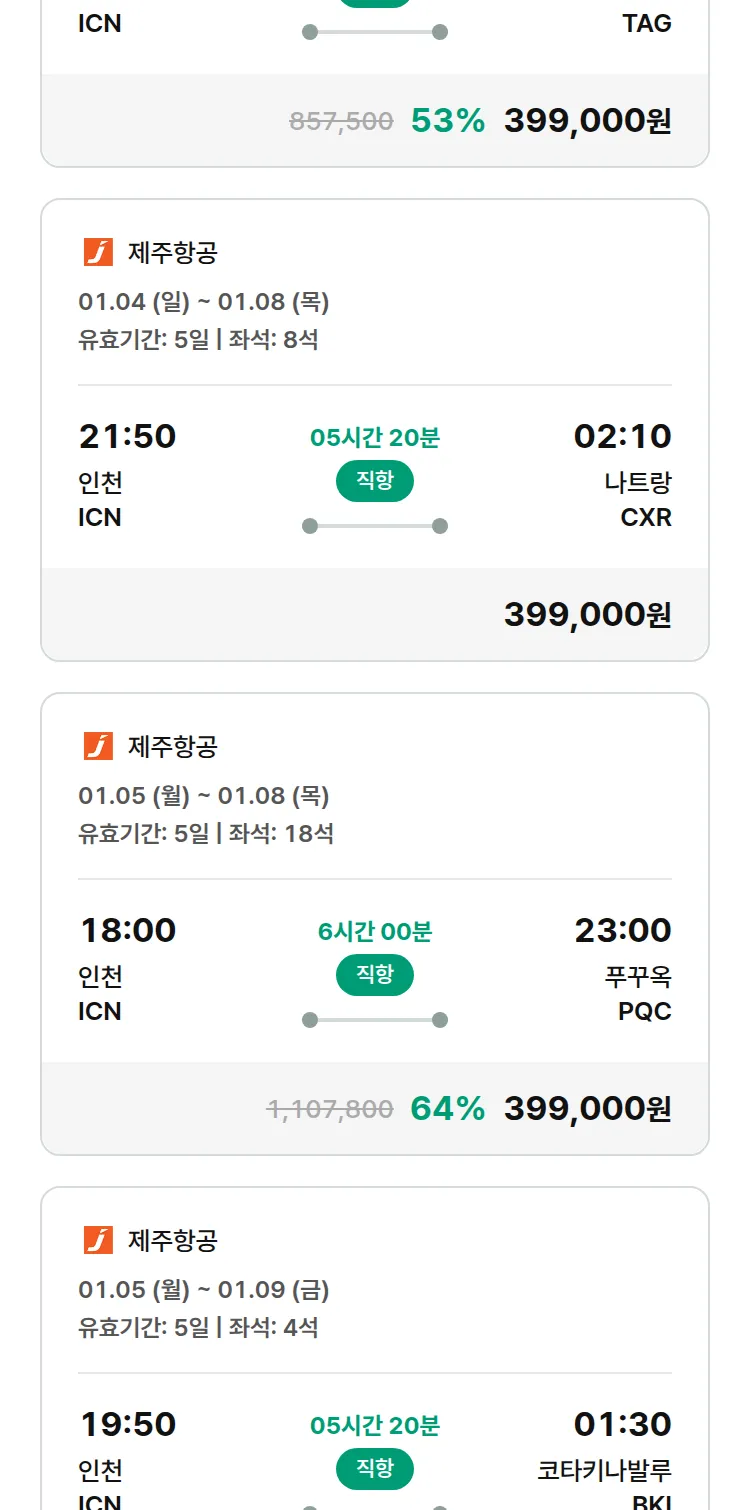Click route line of Nha Trang flight

(x=374, y=526)
